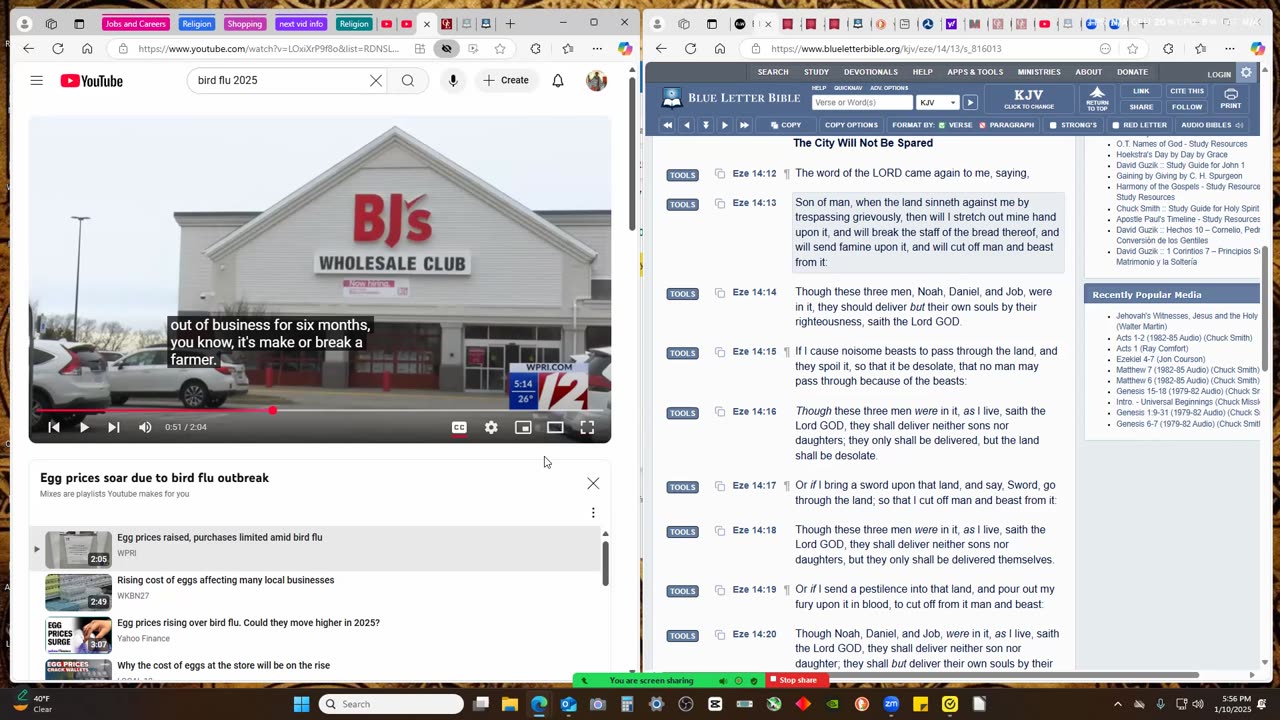
Task: Open 'Rising cost of eggs affecting many local businesses'
Action: (x=225, y=580)
